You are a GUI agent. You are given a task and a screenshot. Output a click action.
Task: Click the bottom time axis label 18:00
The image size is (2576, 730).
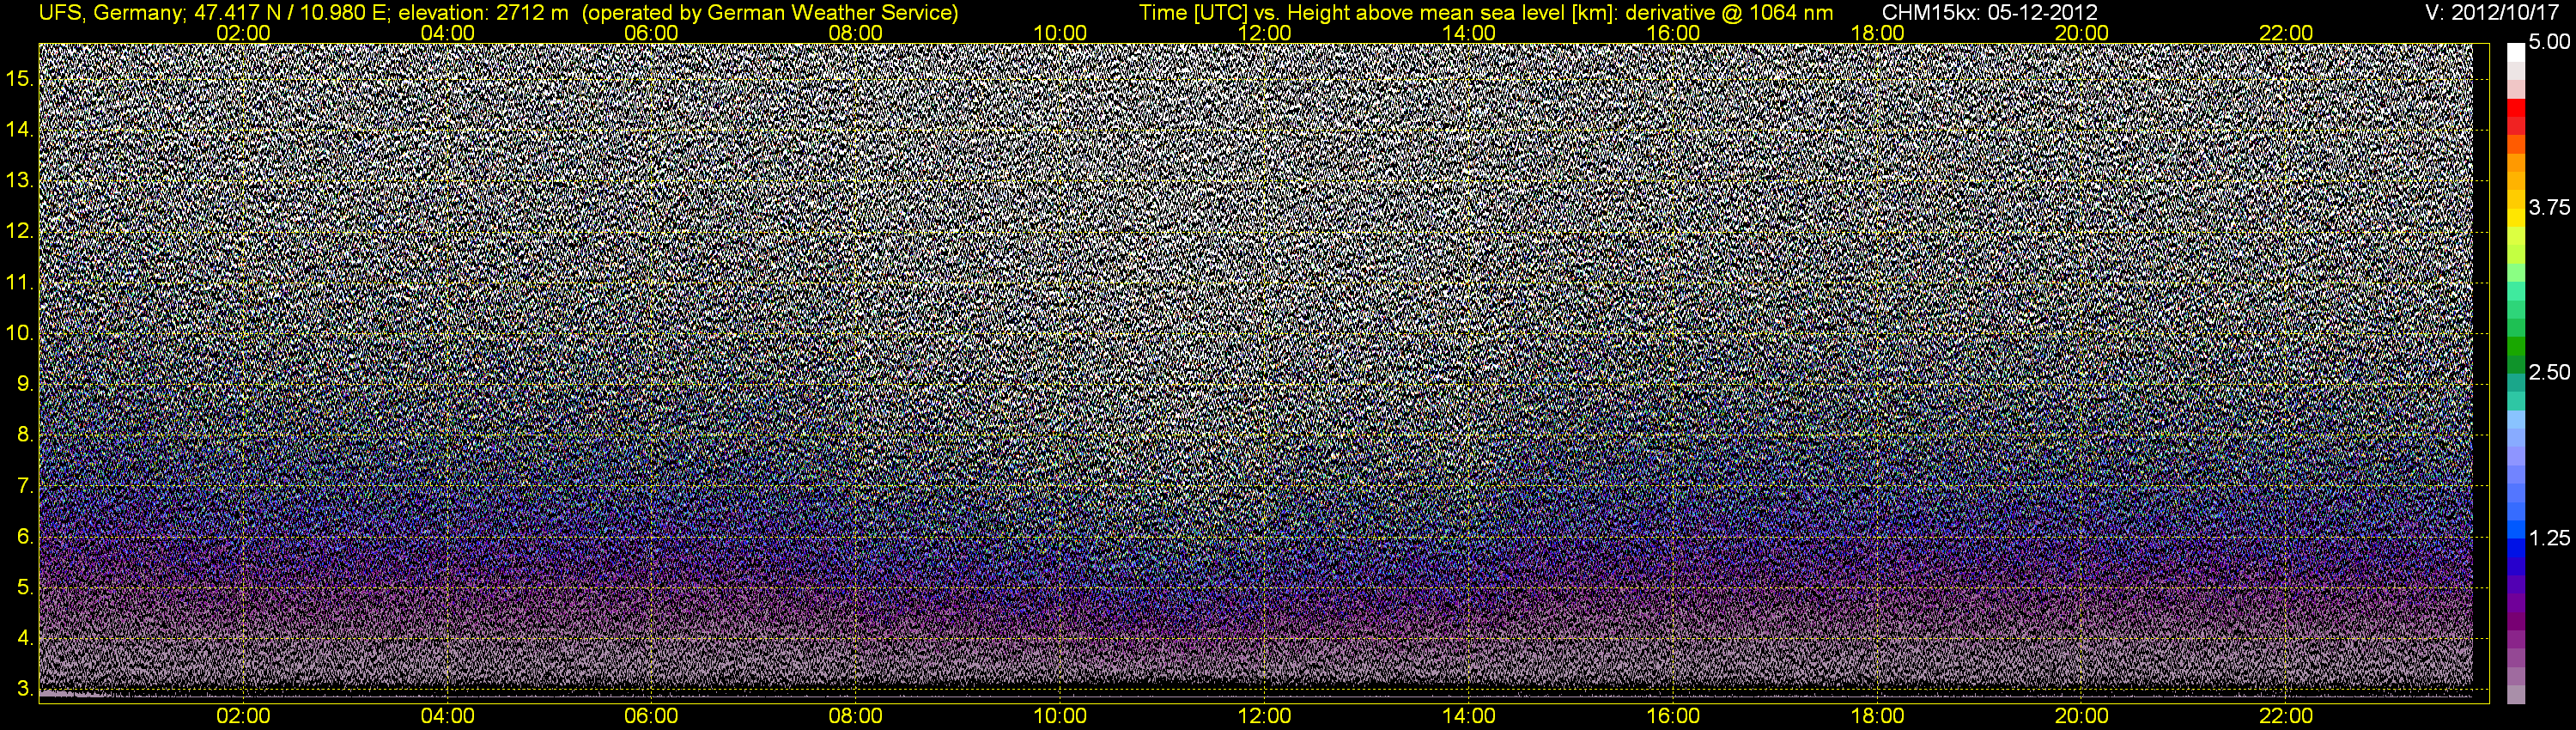point(1877,716)
